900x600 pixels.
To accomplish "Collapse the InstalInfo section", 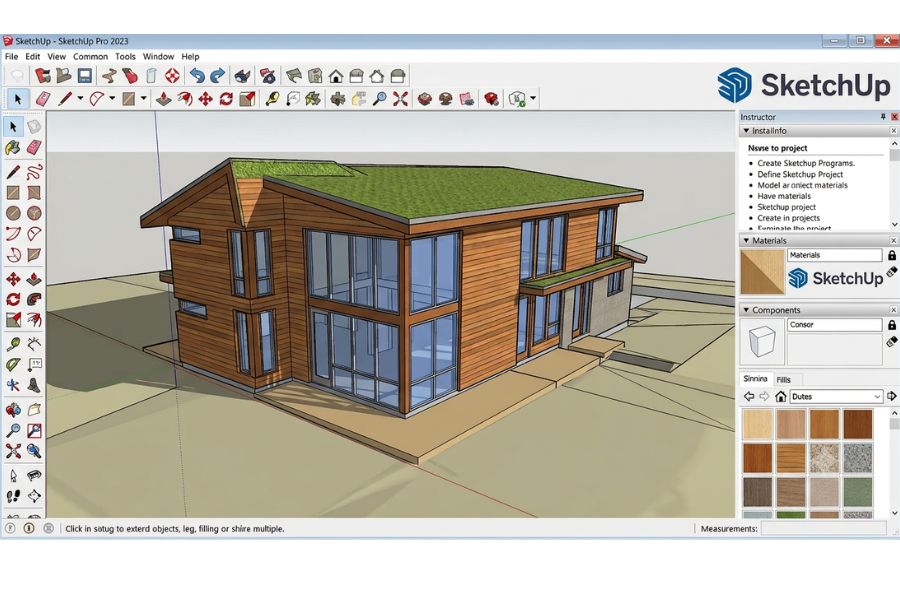I will 746,131.
